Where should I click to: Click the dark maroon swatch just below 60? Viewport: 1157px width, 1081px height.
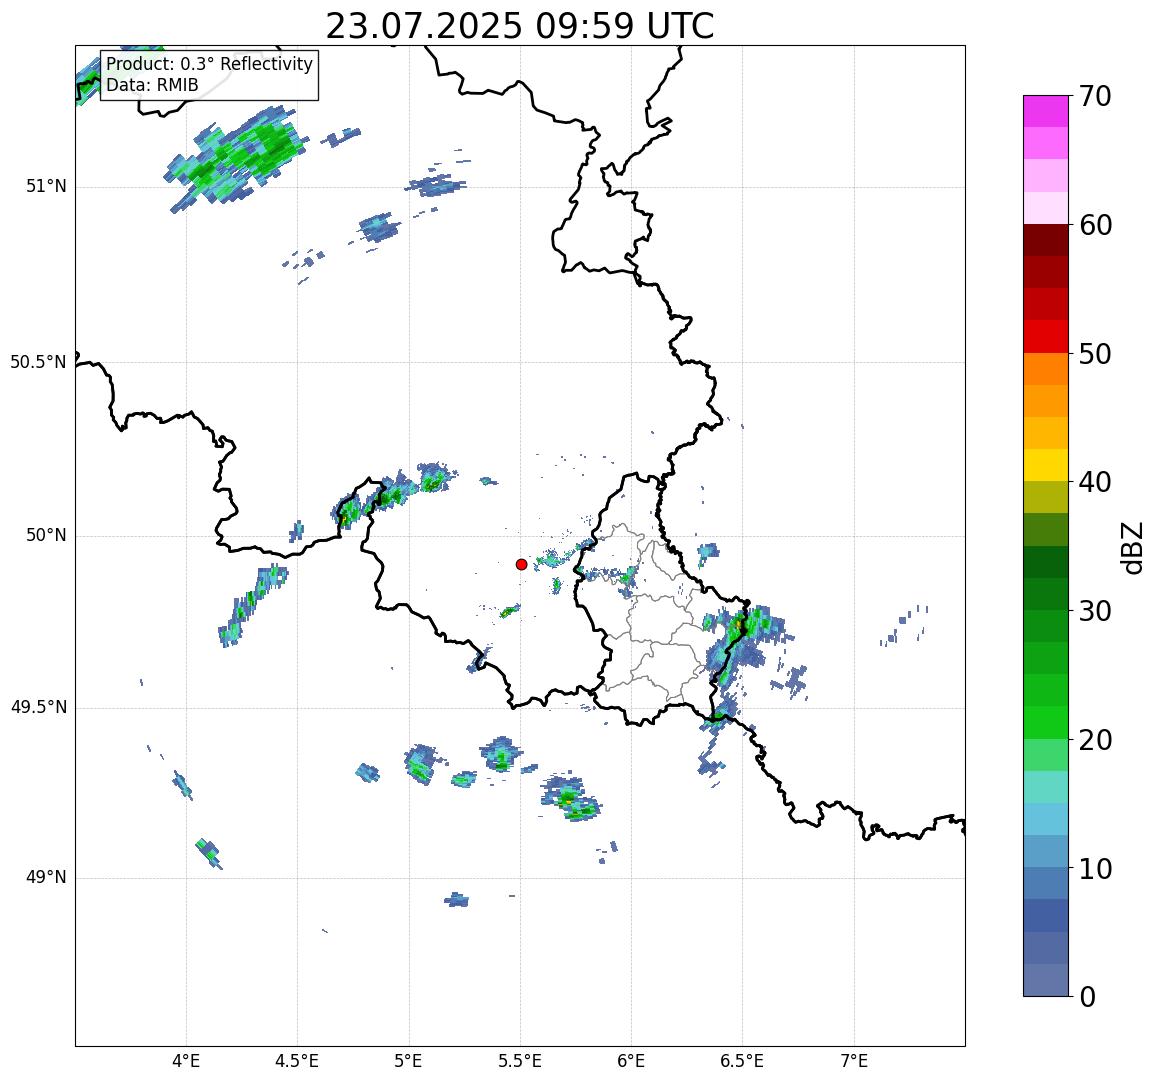tap(1046, 241)
